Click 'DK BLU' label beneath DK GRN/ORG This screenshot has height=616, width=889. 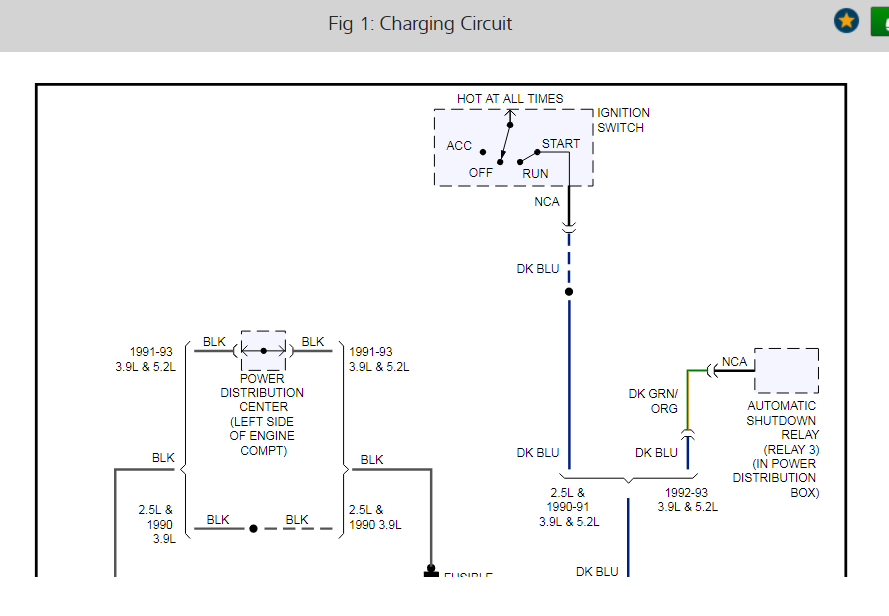tap(656, 453)
